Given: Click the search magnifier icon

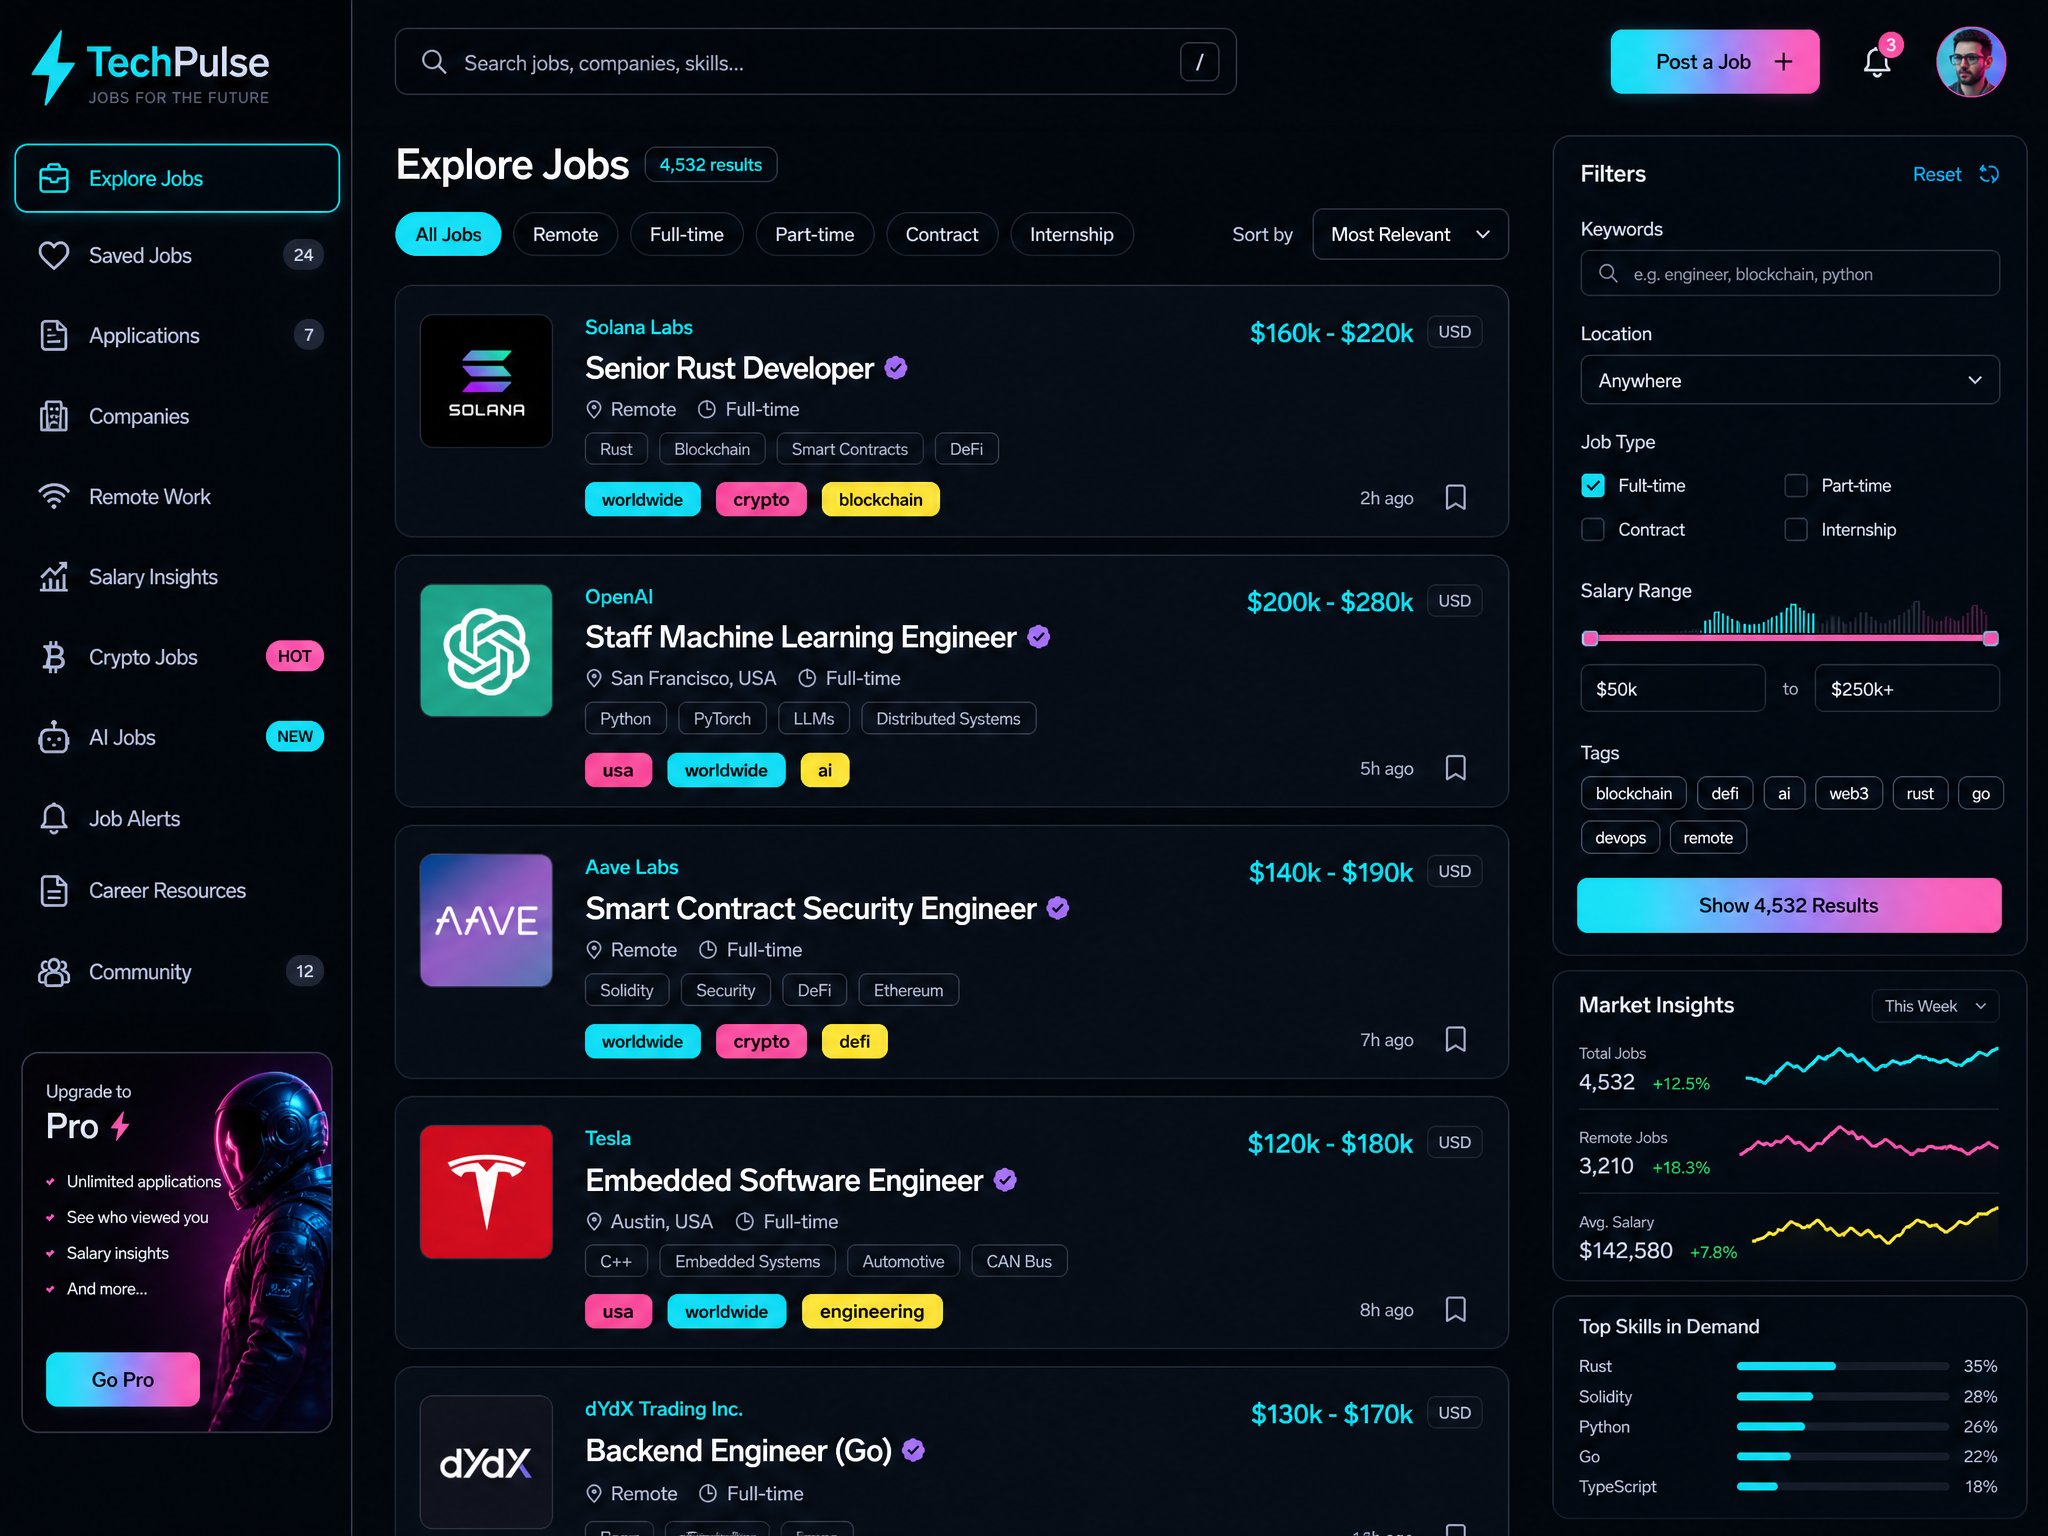Looking at the screenshot, I should coord(433,62).
